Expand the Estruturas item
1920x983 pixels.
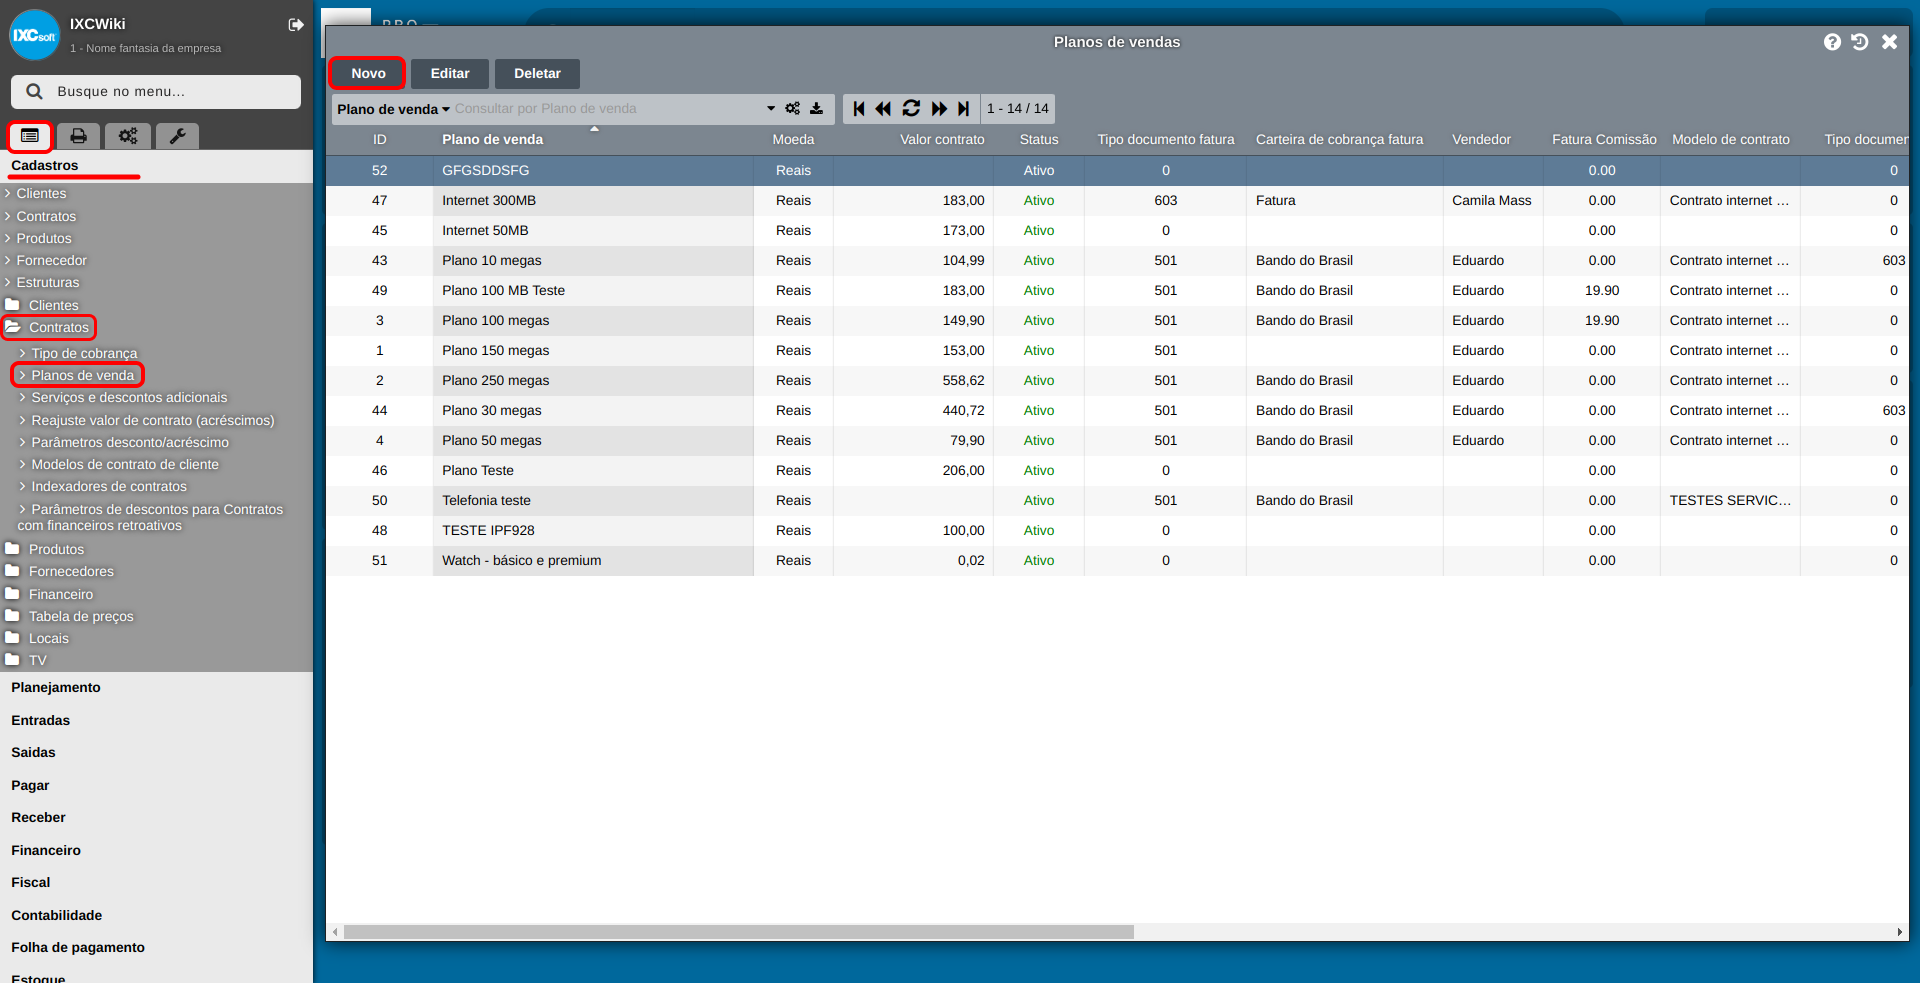tap(42, 282)
